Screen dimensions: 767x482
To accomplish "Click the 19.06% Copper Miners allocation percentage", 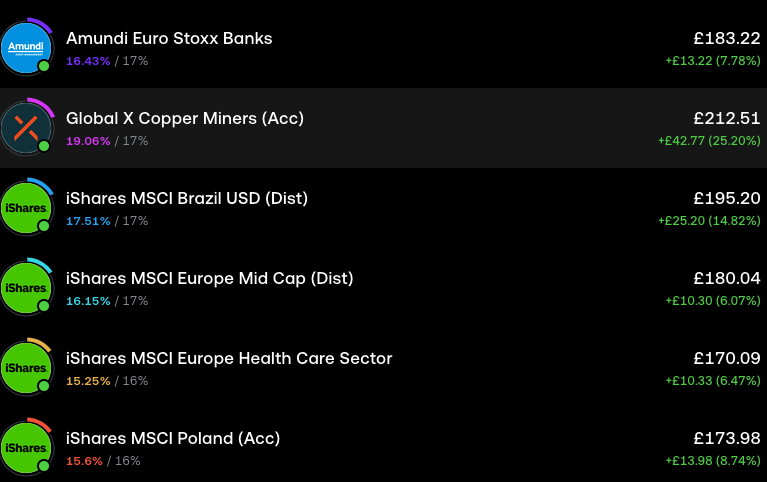I will [88, 141].
